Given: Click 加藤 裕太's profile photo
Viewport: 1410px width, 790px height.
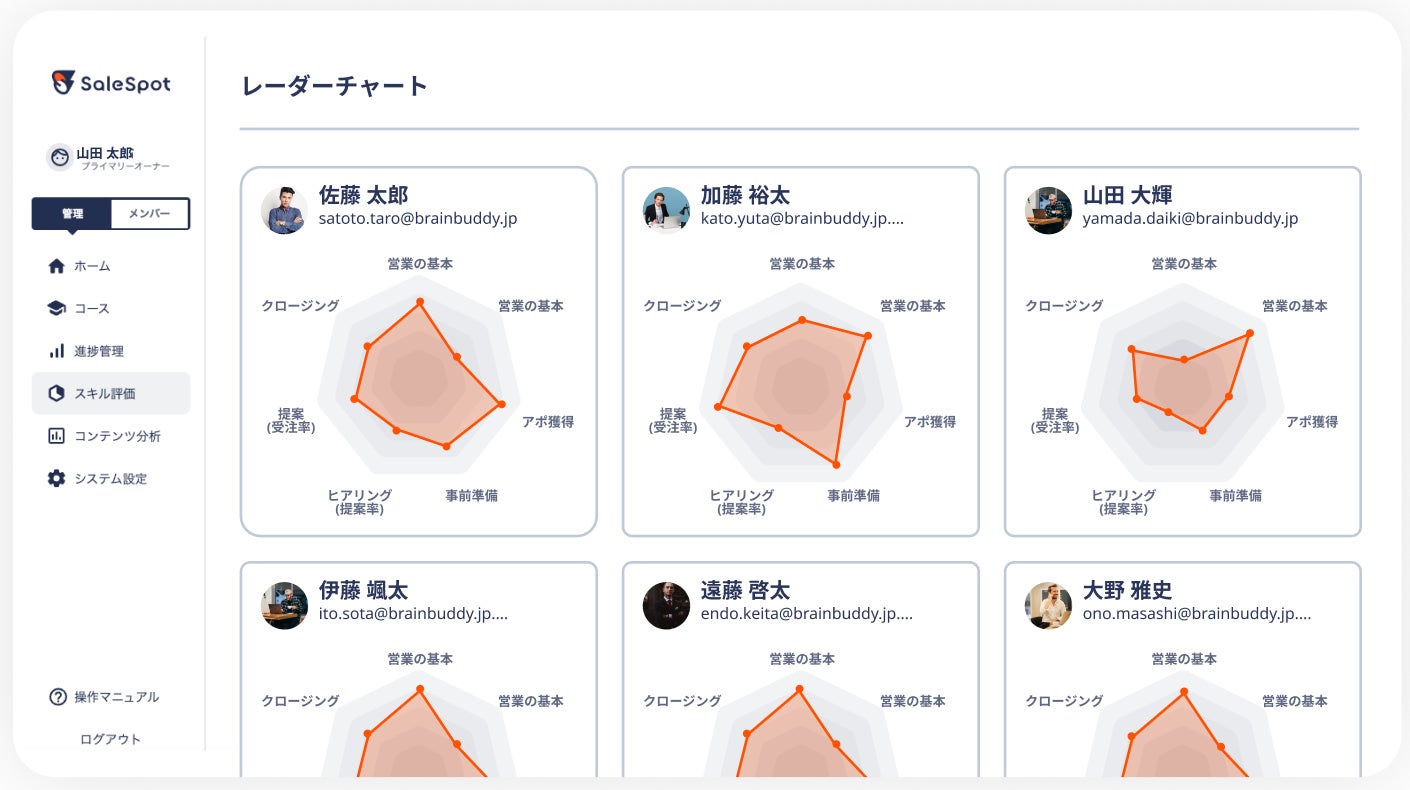Looking at the screenshot, I should (666, 210).
